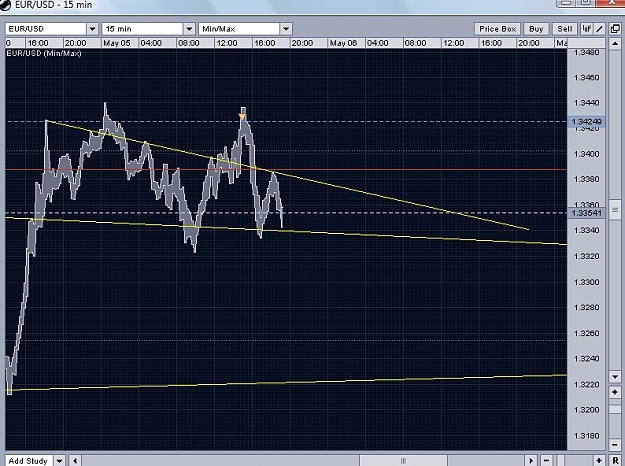Click the orange triangle marker on chart
This screenshot has height=466, width=625.
[x=242, y=116]
